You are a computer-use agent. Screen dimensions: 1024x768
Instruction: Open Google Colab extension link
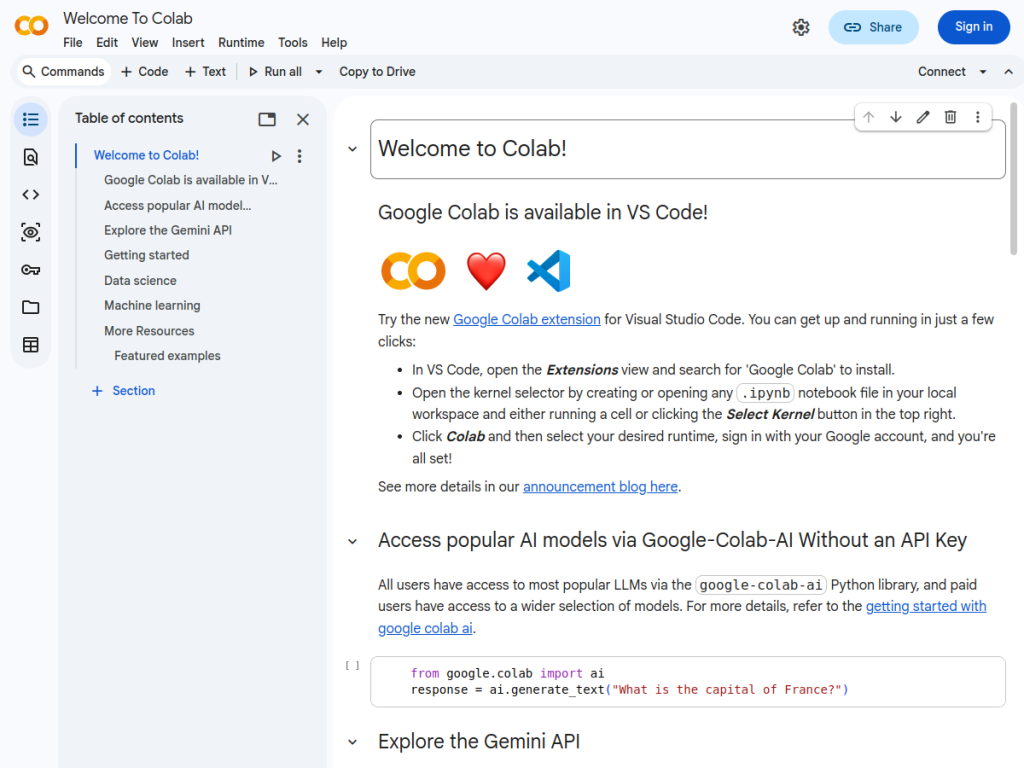(526, 319)
